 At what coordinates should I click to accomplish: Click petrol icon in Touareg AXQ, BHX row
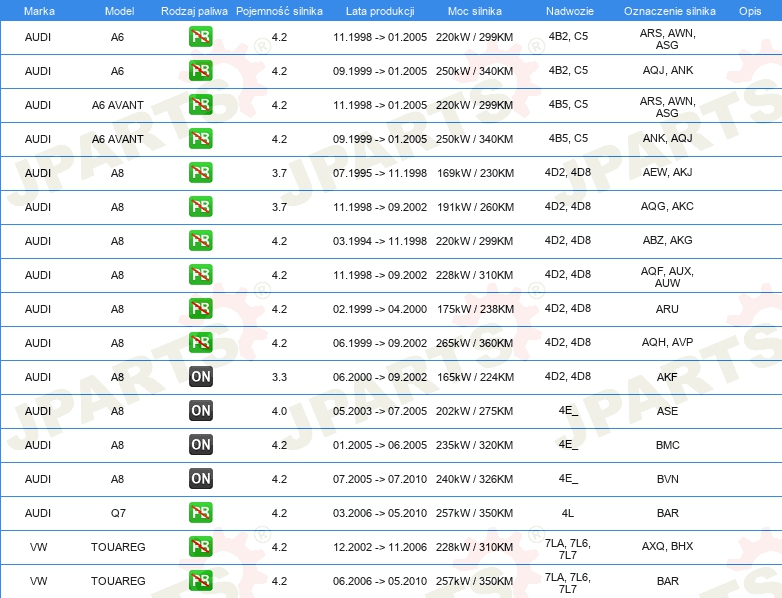[x=200, y=547]
